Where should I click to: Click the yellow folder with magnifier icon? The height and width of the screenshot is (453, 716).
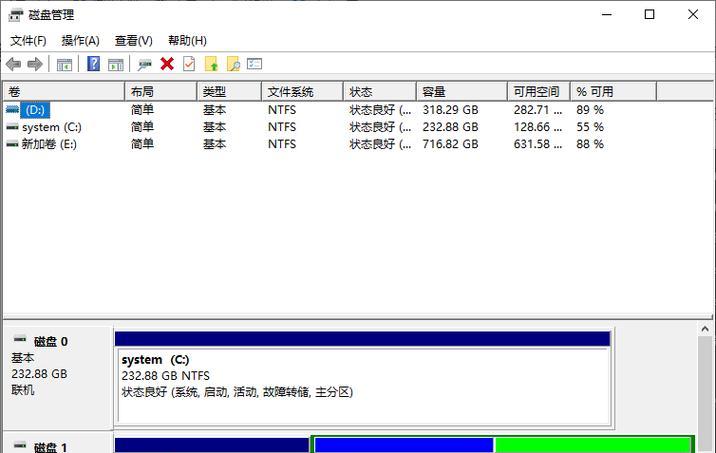coord(233,64)
